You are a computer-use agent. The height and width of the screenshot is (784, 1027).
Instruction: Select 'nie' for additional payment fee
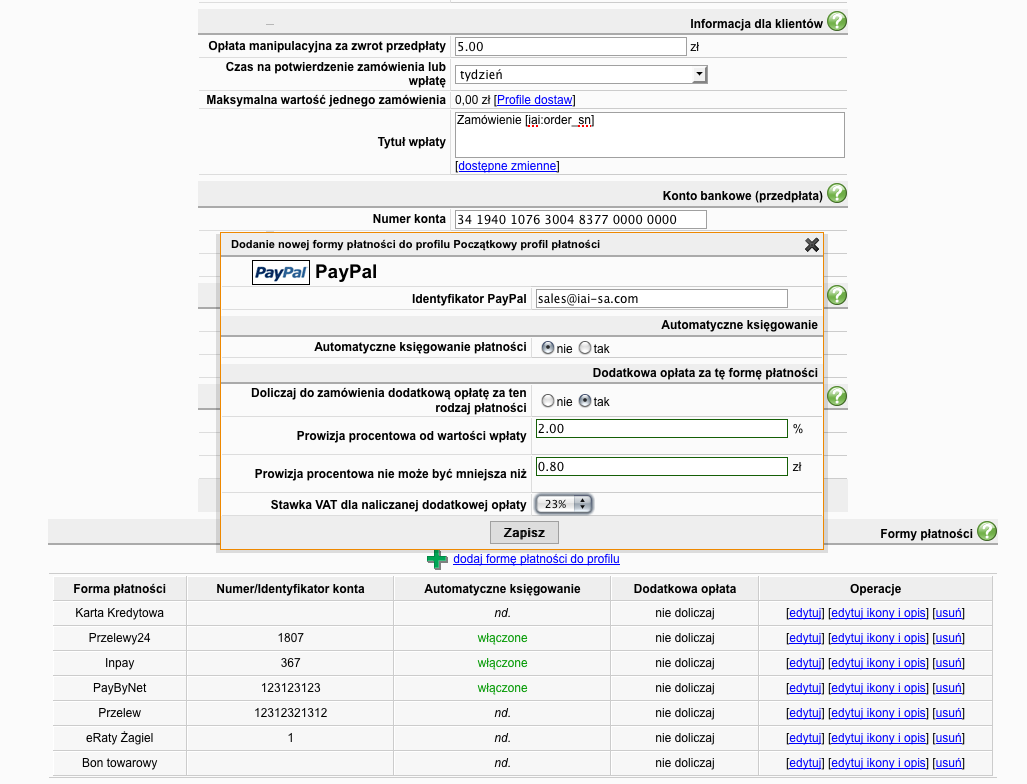coord(548,401)
